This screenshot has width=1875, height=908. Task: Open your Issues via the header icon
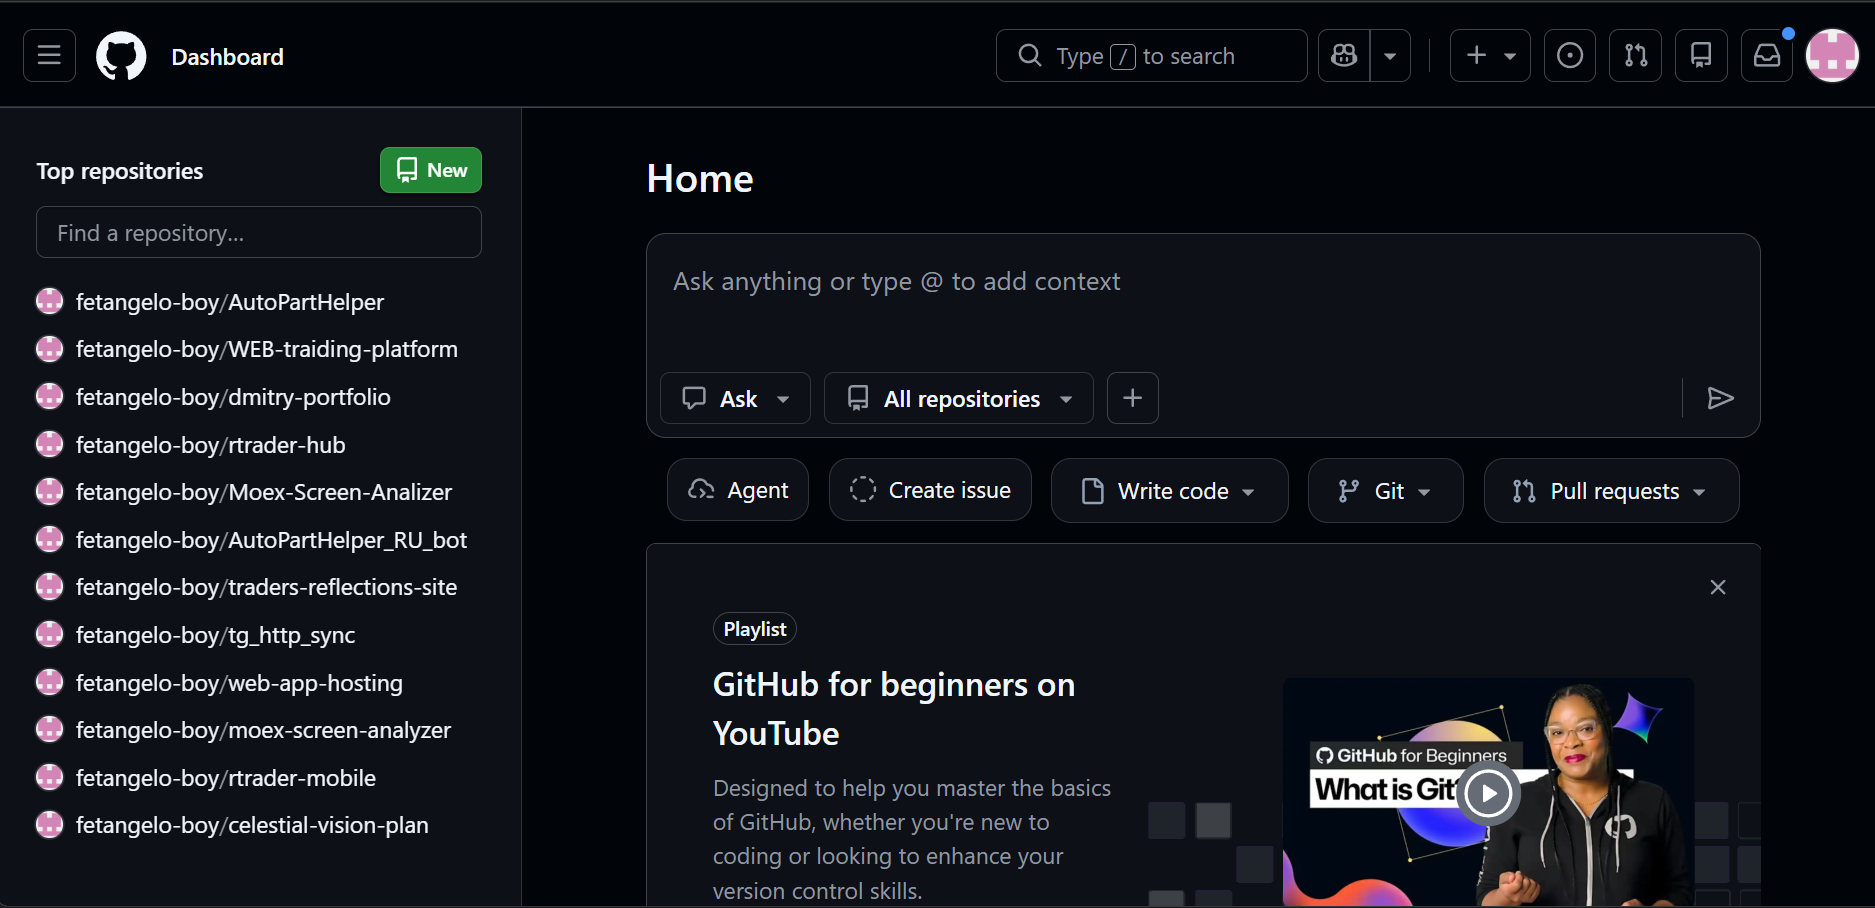point(1569,55)
